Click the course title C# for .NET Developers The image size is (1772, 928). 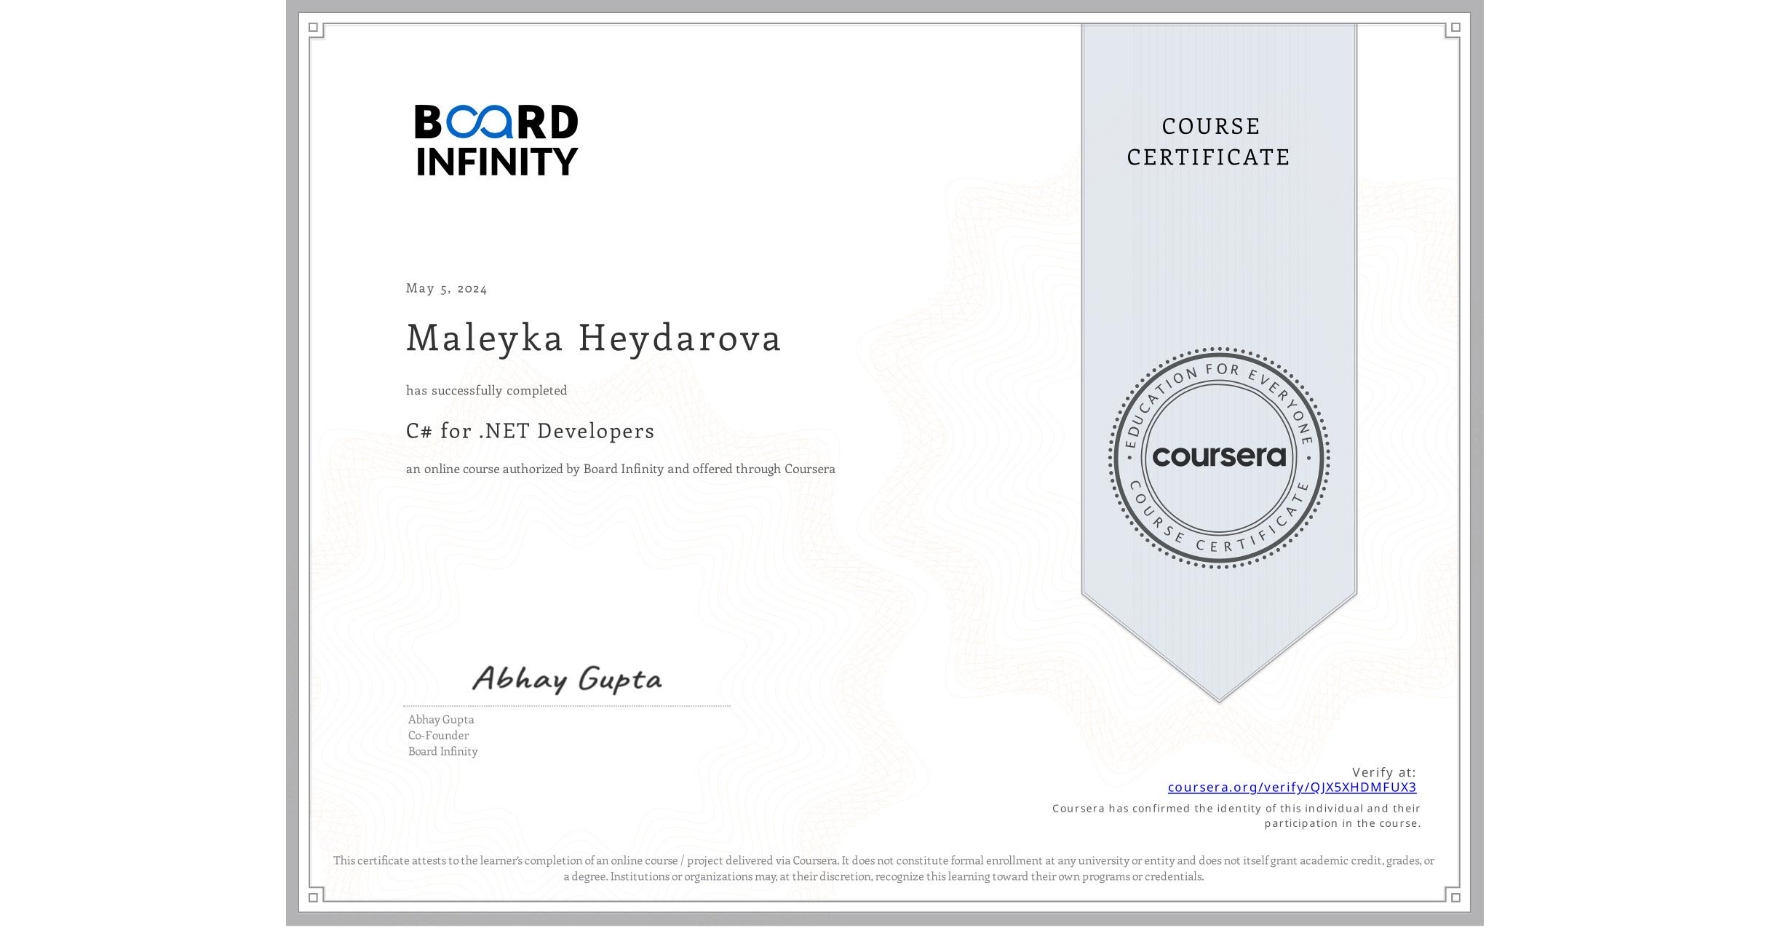tap(529, 431)
